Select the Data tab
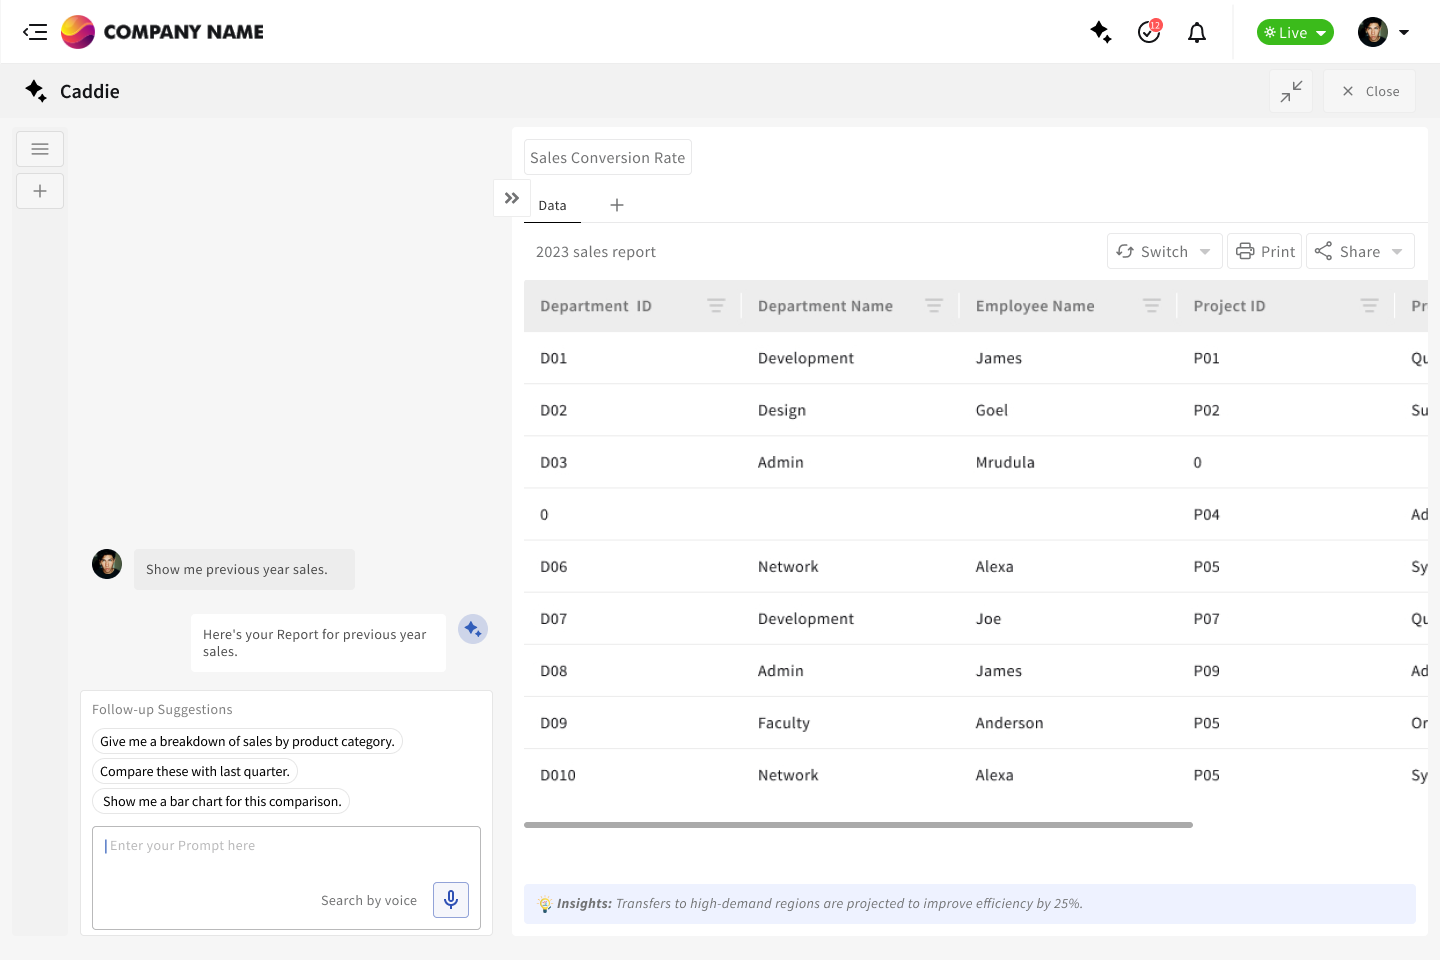Screen dimensions: 1440x960 click(x=552, y=205)
